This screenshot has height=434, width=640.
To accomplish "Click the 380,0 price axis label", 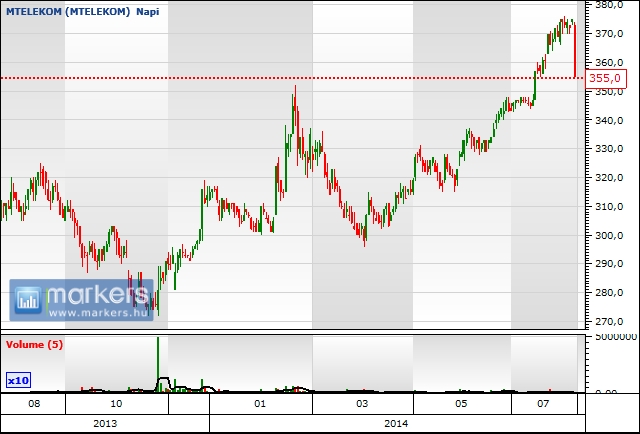I will (x=610, y=5).
